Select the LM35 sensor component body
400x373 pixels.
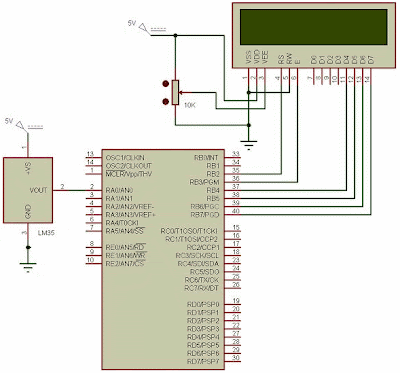[28, 190]
